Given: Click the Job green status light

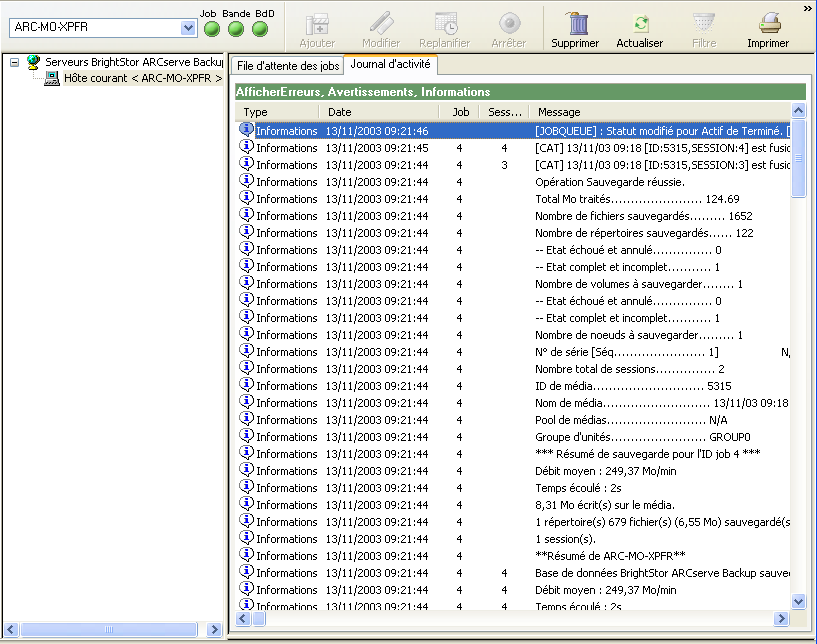Looking at the screenshot, I should click(x=211, y=29).
